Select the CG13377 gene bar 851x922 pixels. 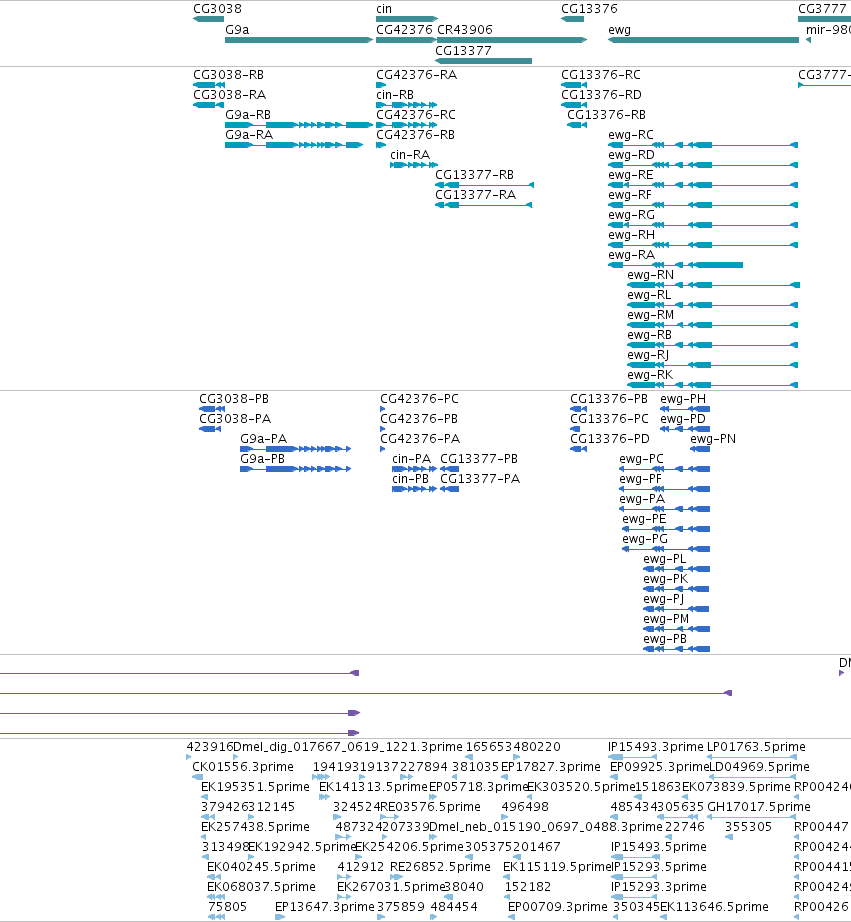pos(483,61)
